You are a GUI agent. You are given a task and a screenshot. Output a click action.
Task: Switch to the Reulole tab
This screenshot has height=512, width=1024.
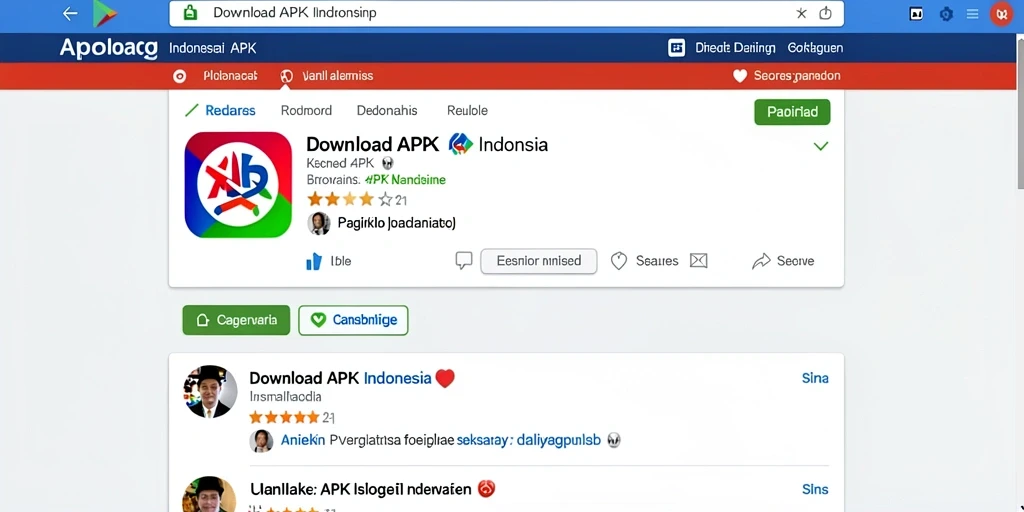pyautogui.click(x=467, y=111)
